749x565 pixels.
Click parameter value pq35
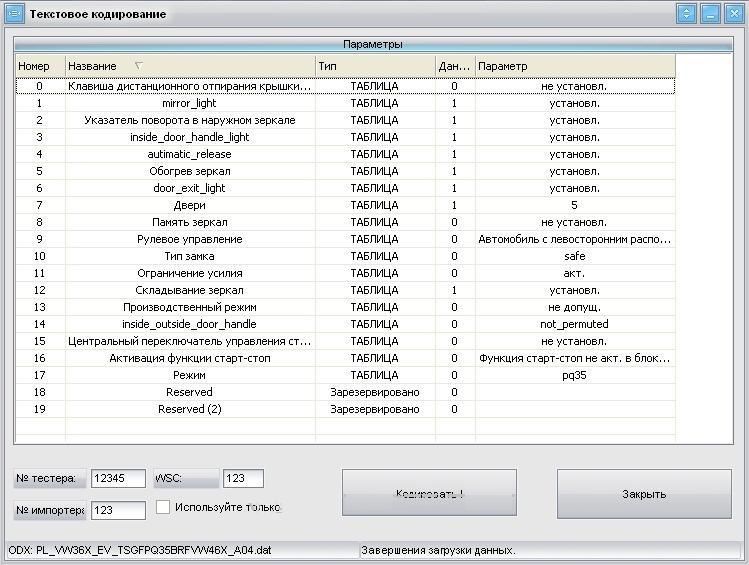(574, 375)
